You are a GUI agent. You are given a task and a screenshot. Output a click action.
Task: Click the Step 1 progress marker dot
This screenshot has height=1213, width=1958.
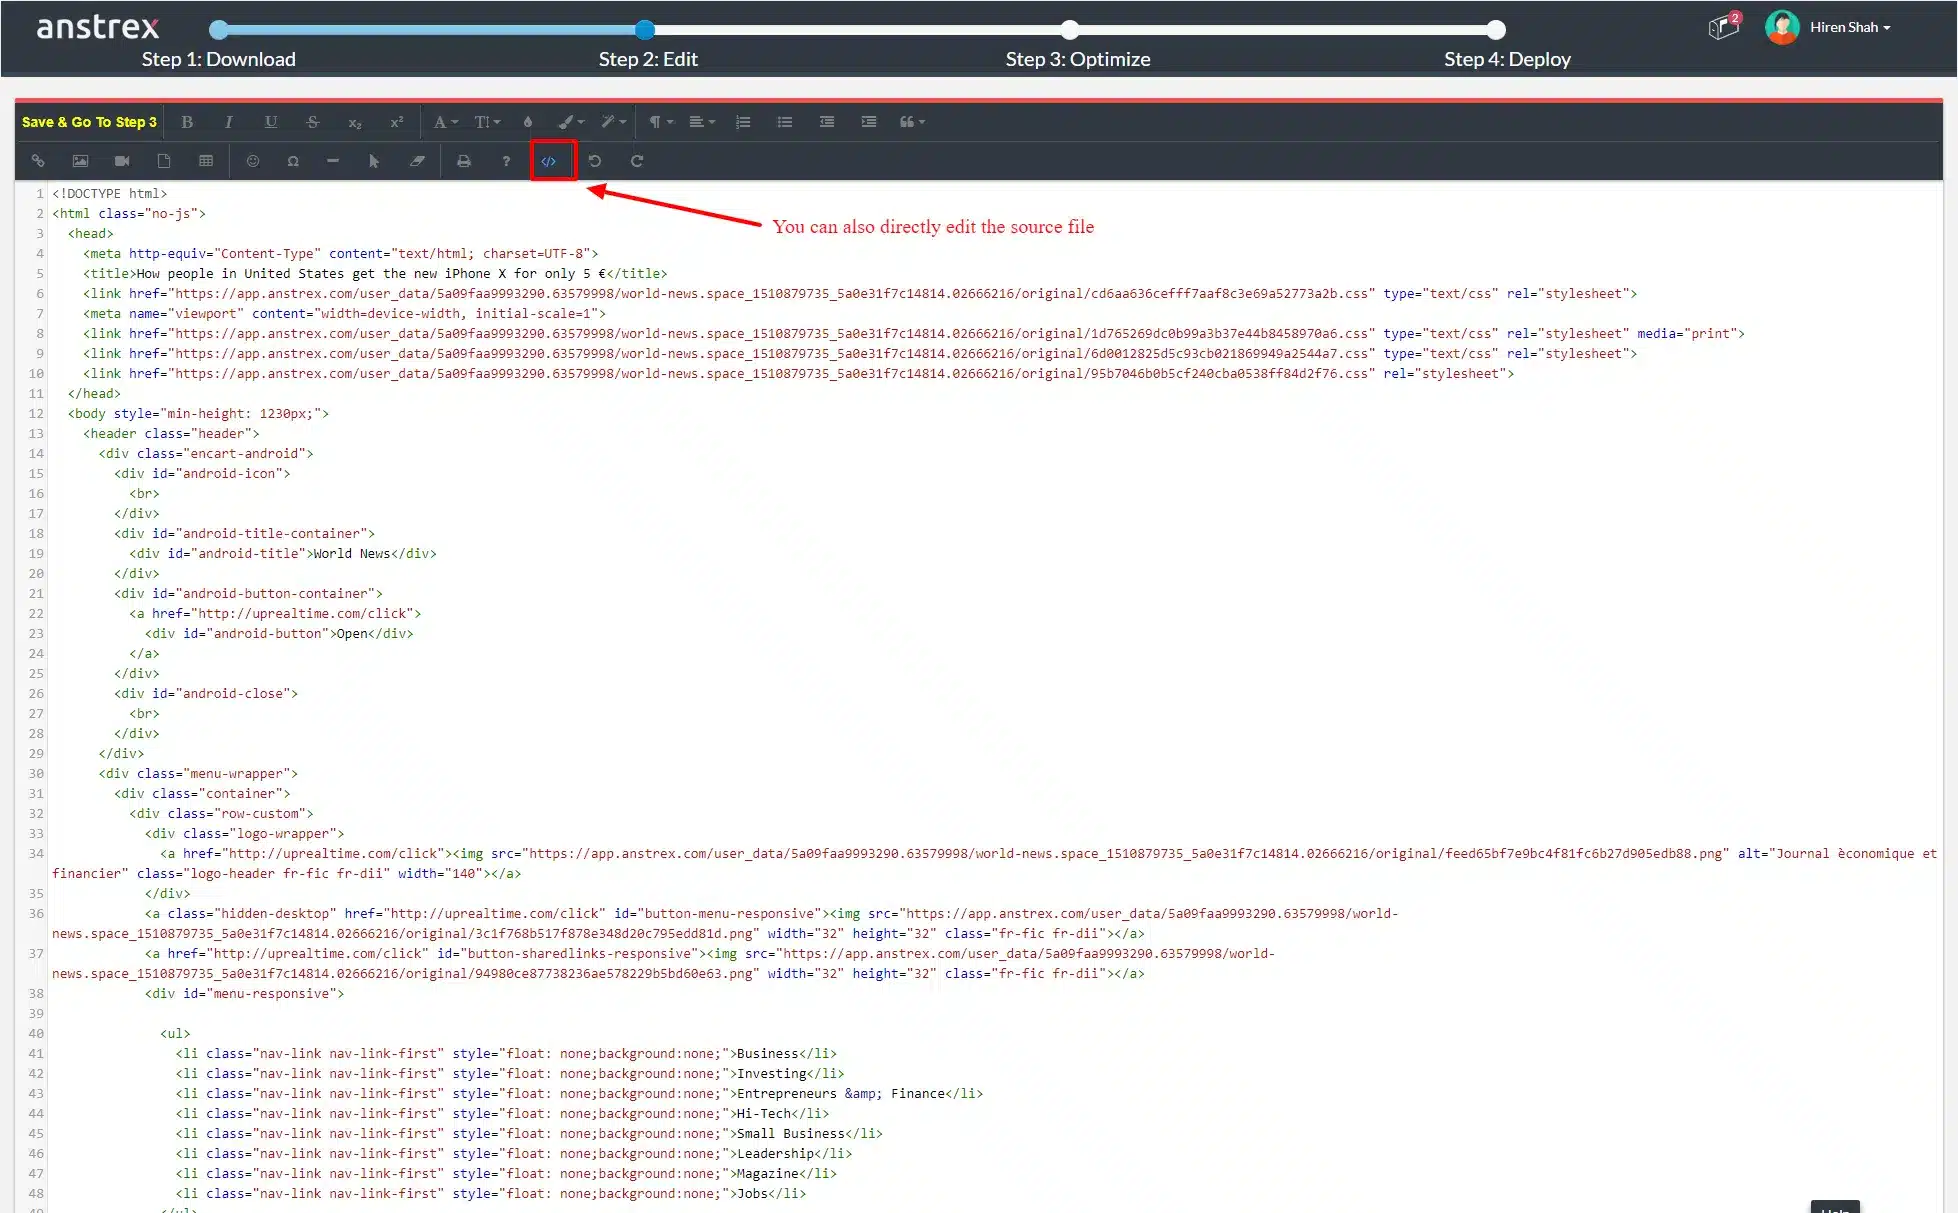coord(219,30)
